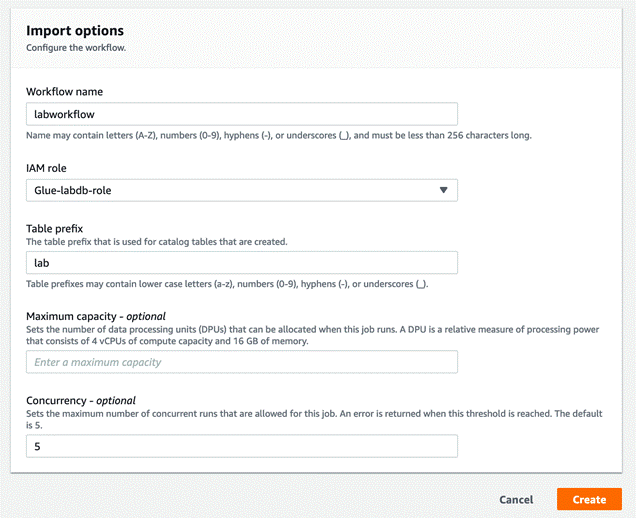Screen dimensions: 636x518
Task: Click the catalog tables prefix description text
Action: (x=158, y=242)
